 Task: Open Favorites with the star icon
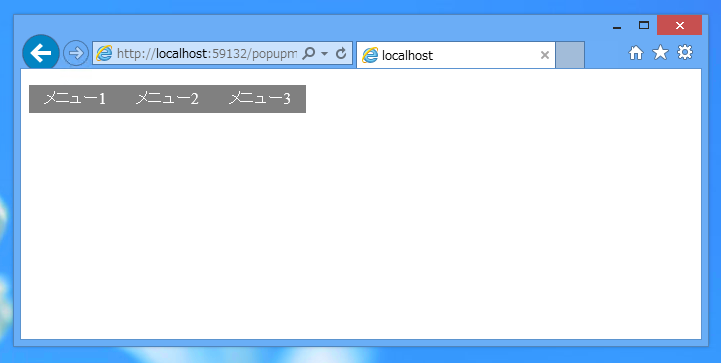[x=660, y=52]
